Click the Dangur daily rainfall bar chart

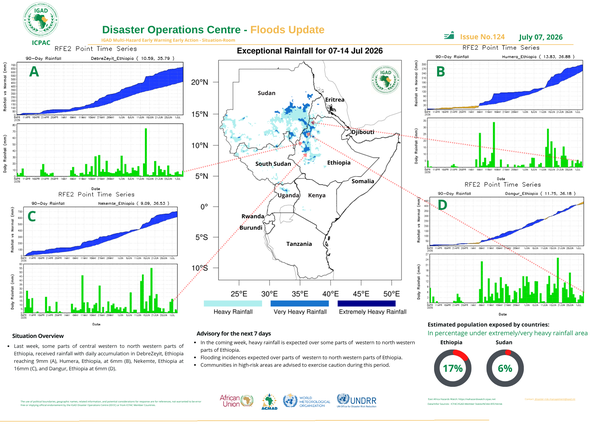coord(507,278)
